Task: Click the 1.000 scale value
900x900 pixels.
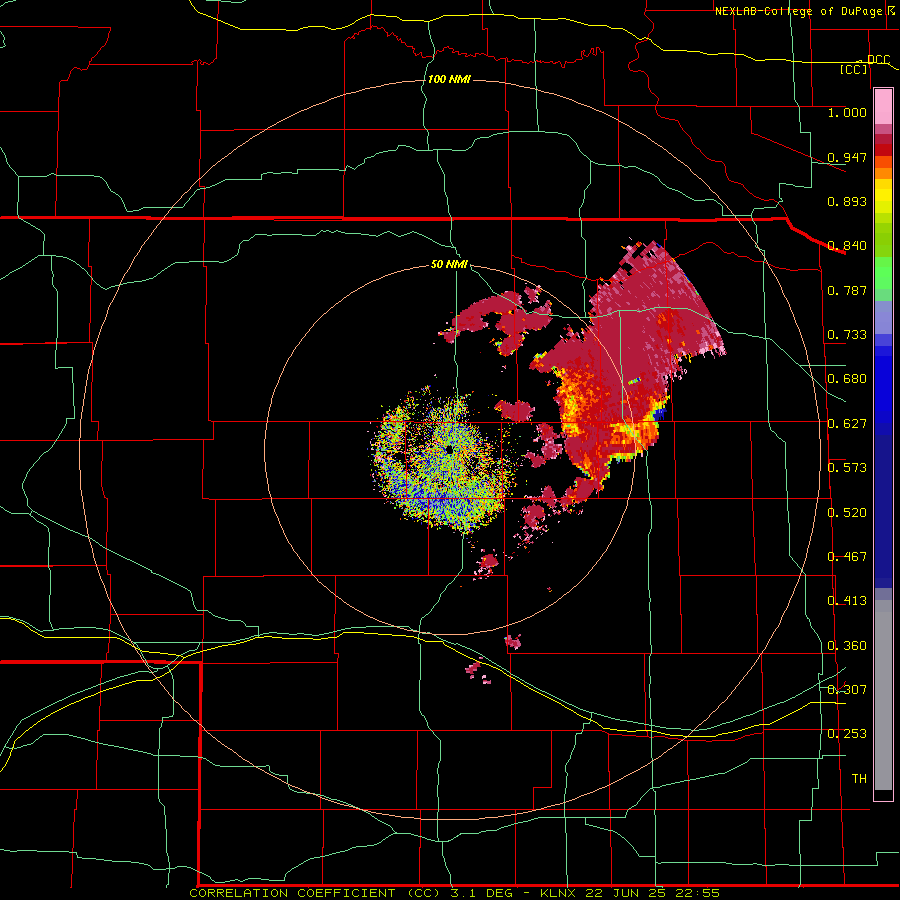Action: 847,112
